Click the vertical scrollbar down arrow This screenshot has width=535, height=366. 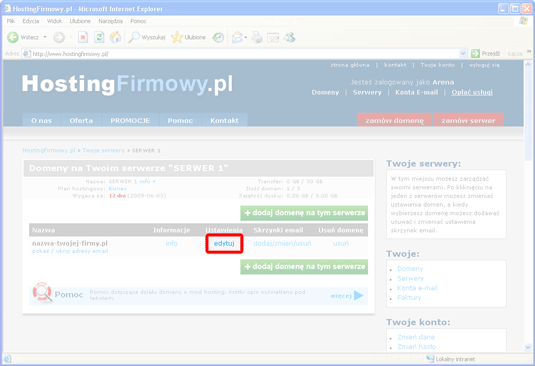point(528,347)
